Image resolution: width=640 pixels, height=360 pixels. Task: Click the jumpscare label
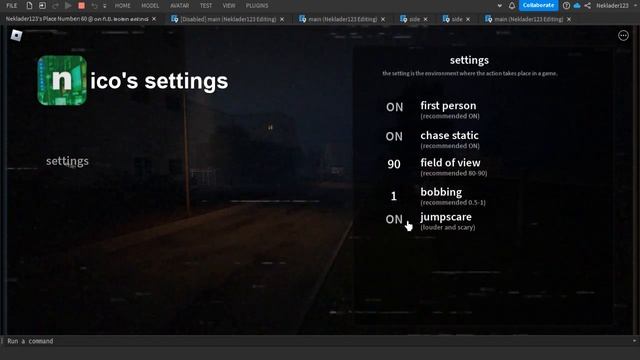coord(446,217)
